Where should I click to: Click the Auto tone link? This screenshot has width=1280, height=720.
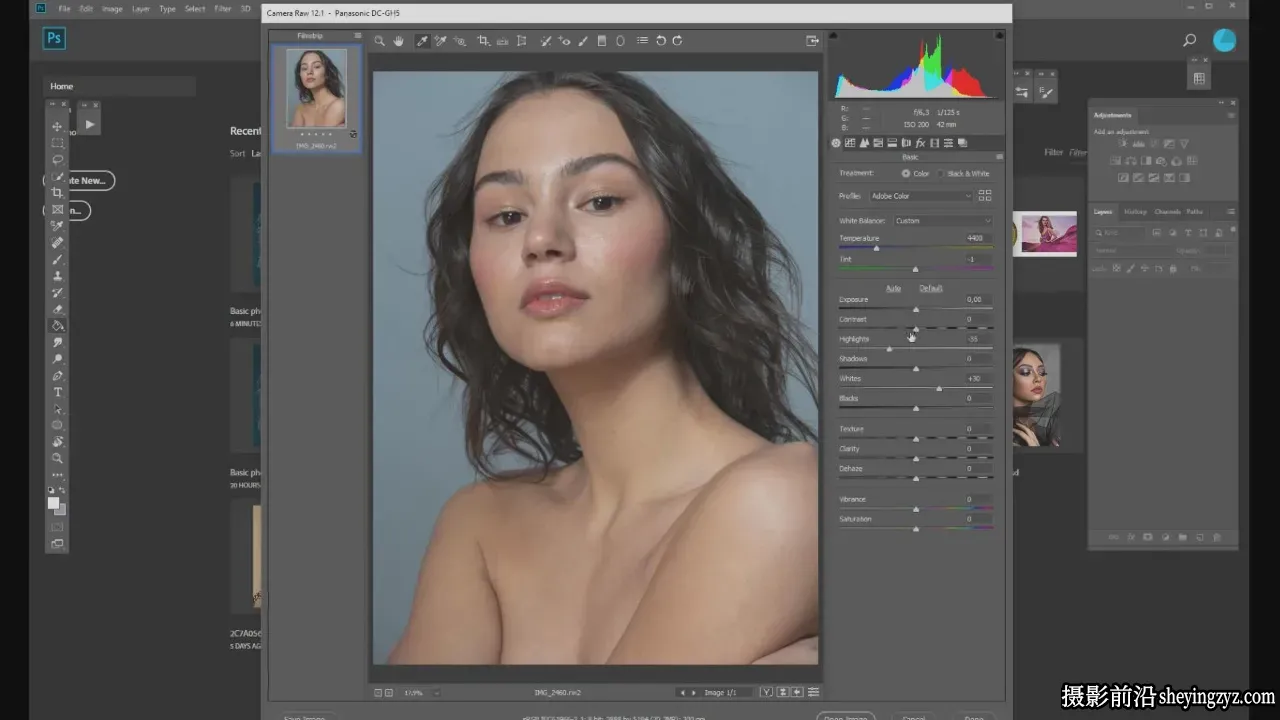point(893,288)
